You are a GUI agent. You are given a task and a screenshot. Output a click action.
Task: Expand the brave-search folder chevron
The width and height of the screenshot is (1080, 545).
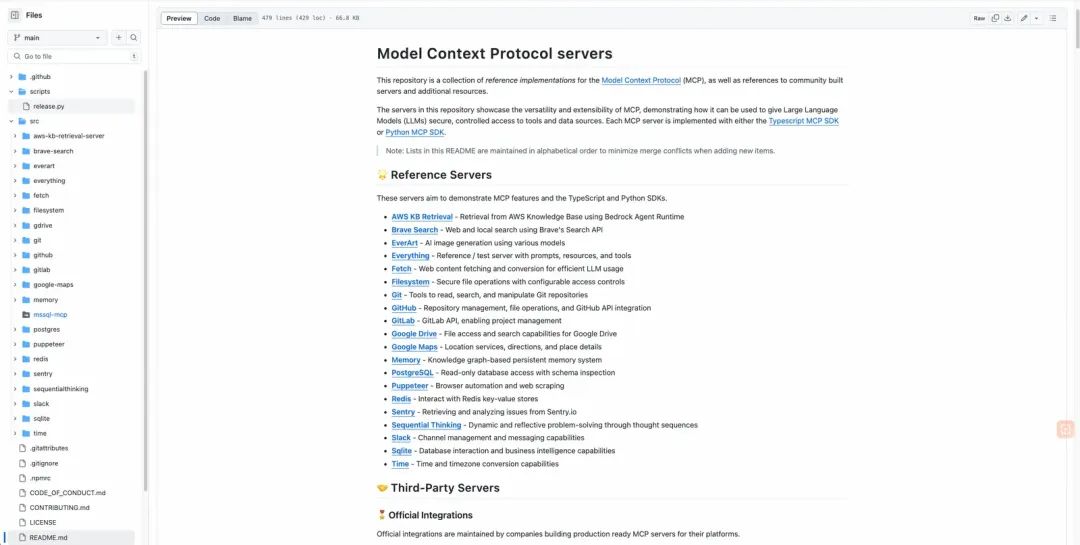coord(15,151)
